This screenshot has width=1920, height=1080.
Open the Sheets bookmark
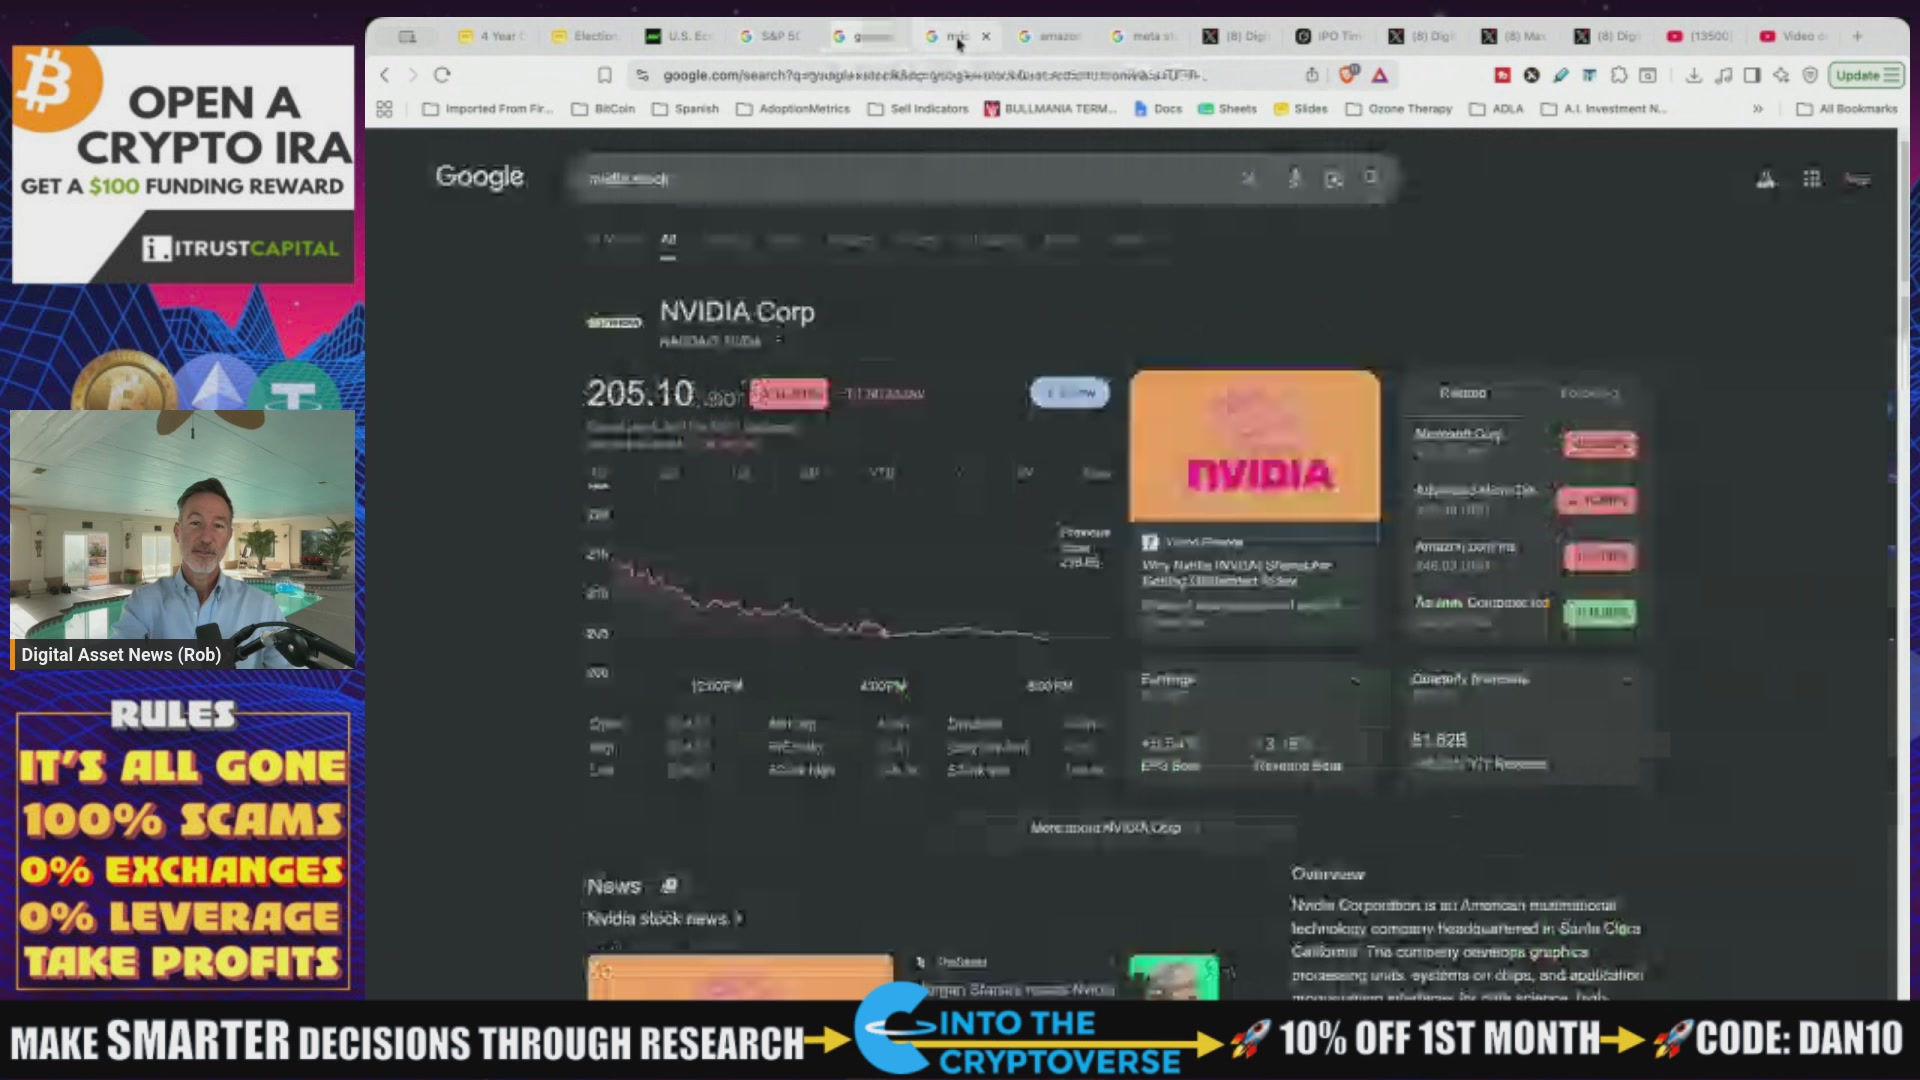pos(1227,109)
